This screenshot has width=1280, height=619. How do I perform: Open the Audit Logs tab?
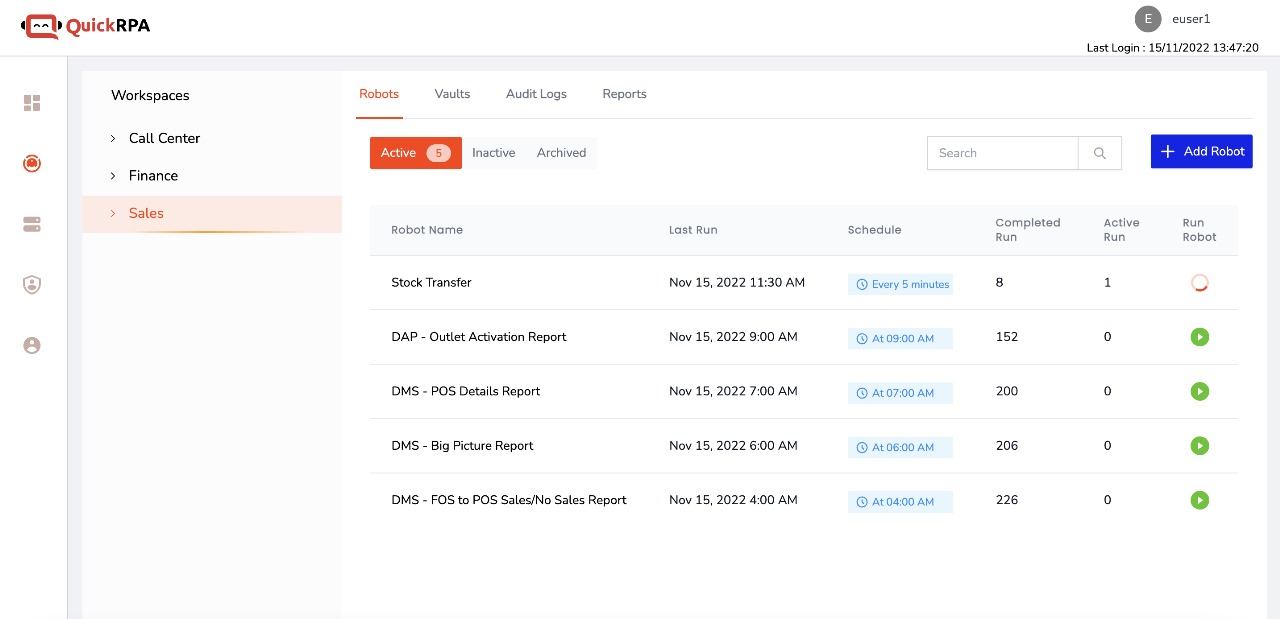click(536, 94)
